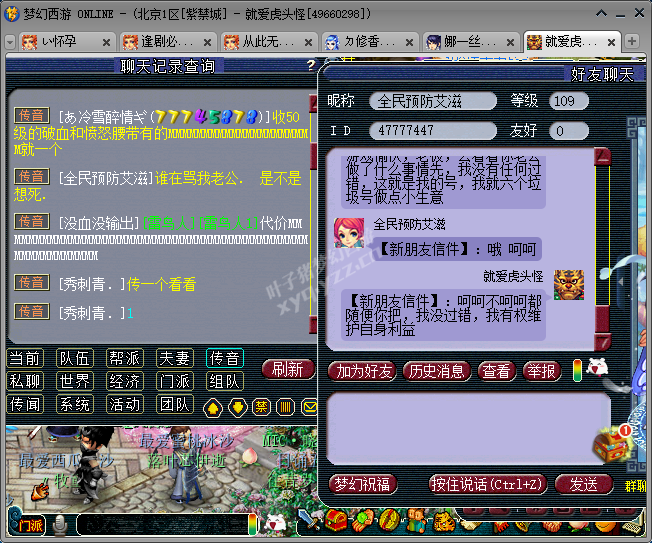Select the 组队 channel filter
The width and height of the screenshot is (652, 543).
(x=225, y=381)
